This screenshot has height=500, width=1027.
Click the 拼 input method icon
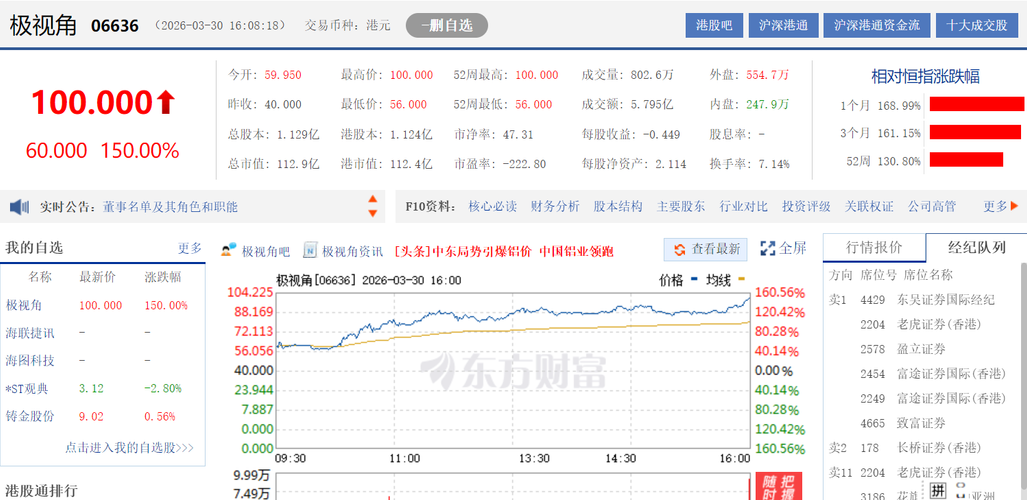pos(939,490)
